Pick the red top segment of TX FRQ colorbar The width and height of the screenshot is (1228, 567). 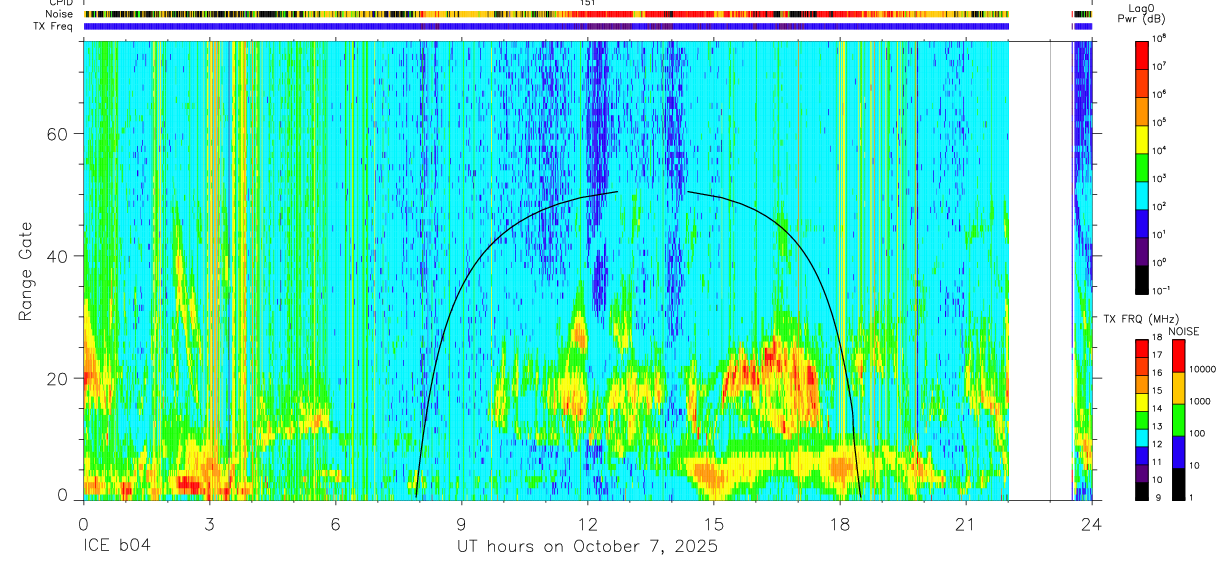pos(1141,348)
